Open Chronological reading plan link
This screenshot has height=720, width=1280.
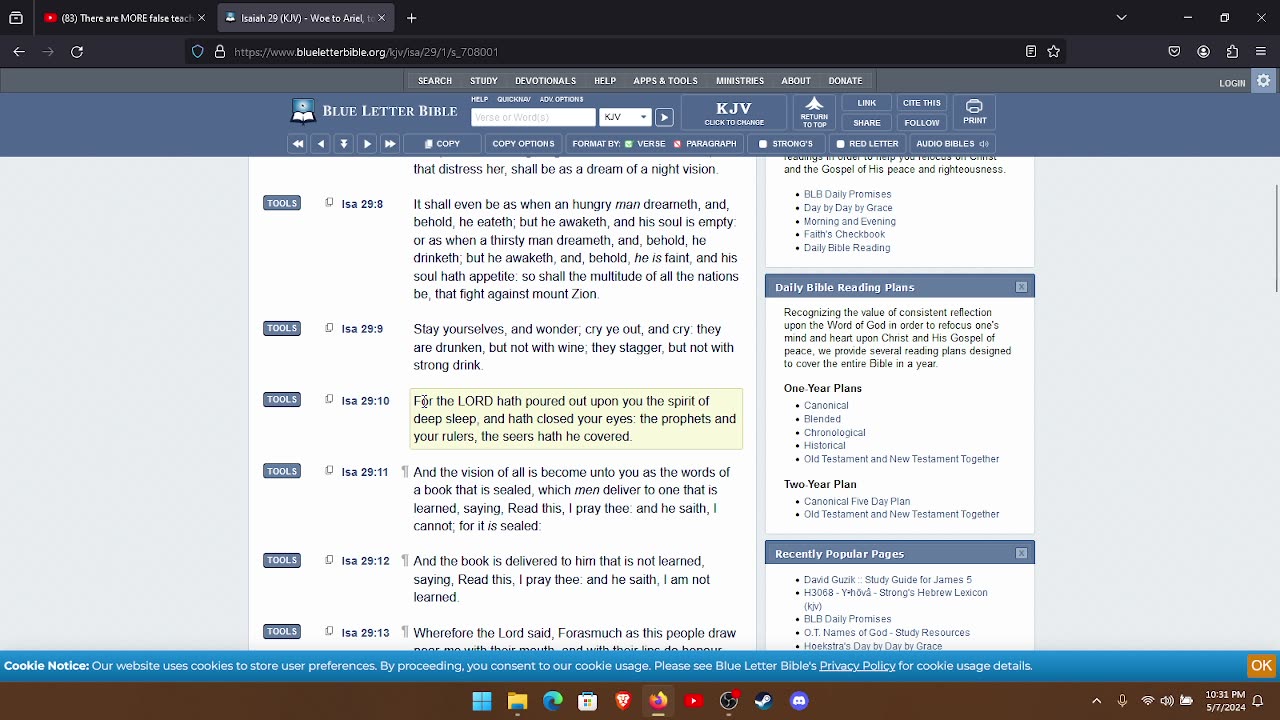click(x=835, y=433)
